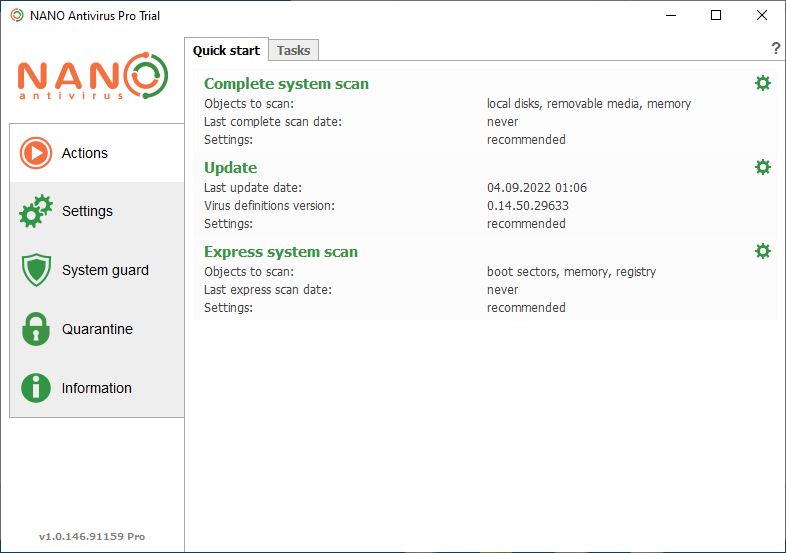Screen dimensions: 786x553
Task: Open the Quarantine section label
Action: [97, 329]
